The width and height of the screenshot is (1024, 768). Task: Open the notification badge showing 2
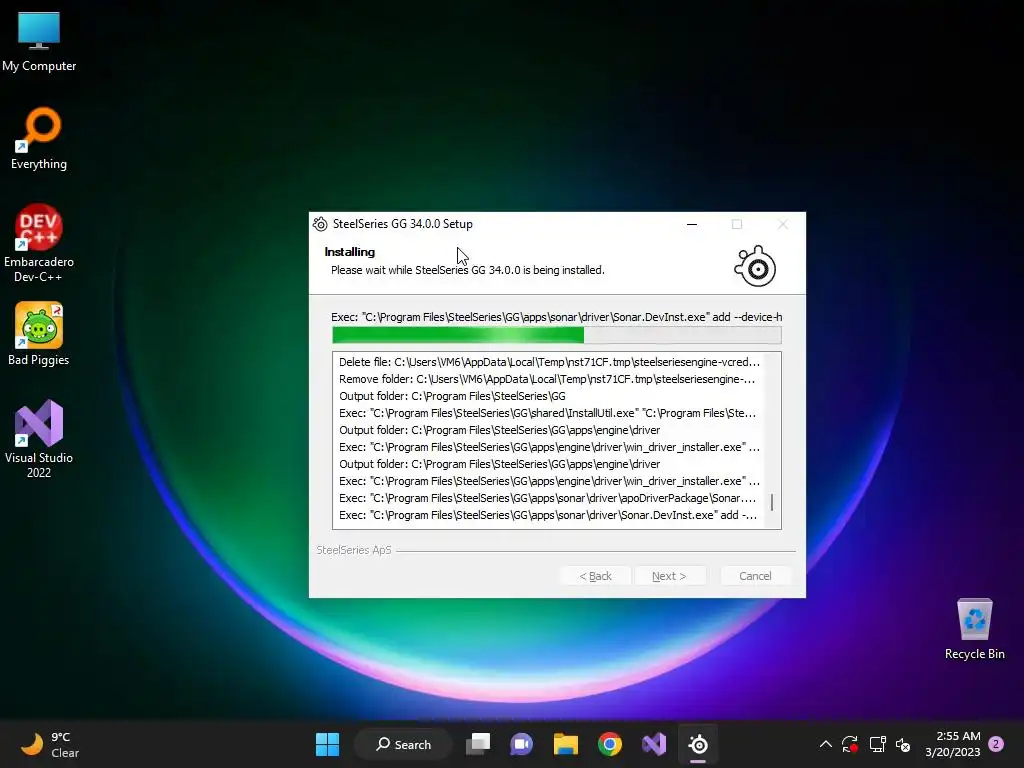[996, 744]
